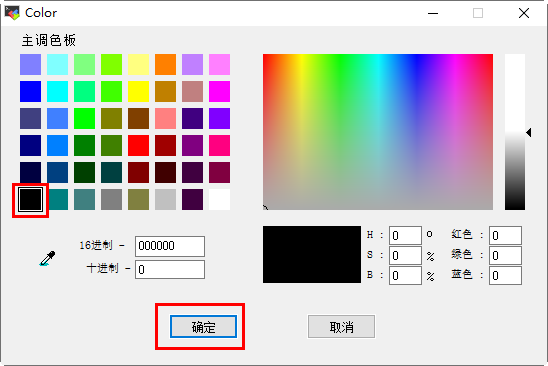Pick the pure blue palette swatch
Image resolution: width=548 pixels, height=366 pixels.
30,91
